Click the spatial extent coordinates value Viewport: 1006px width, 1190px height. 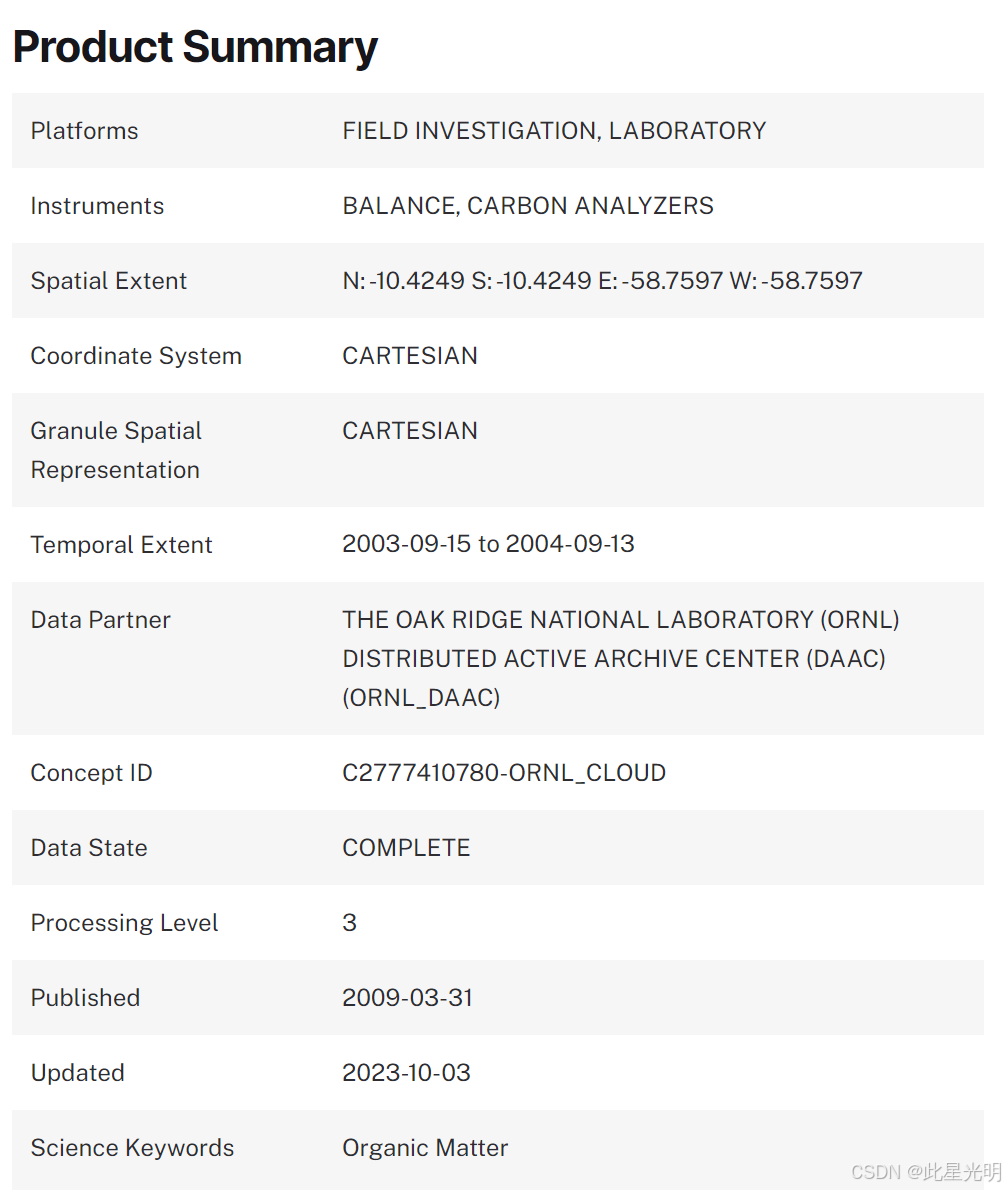coord(602,281)
